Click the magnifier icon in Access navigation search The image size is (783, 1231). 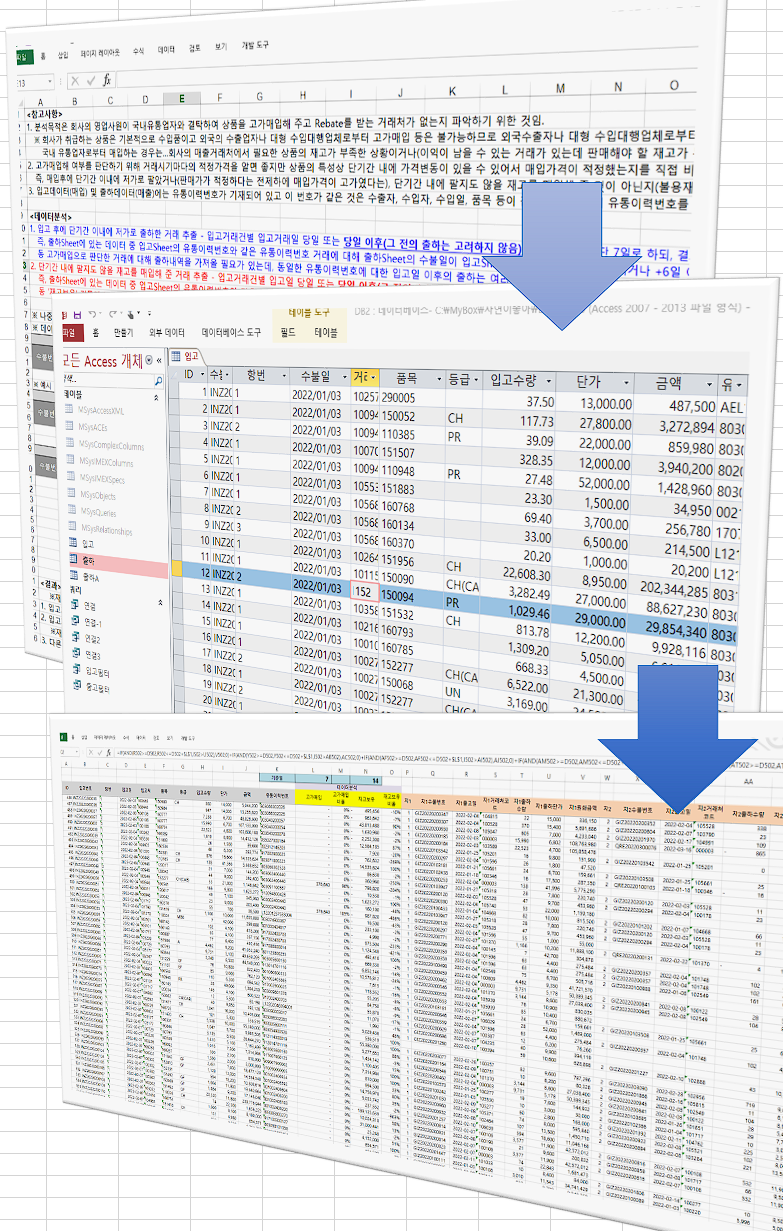click(x=159, y=381)
